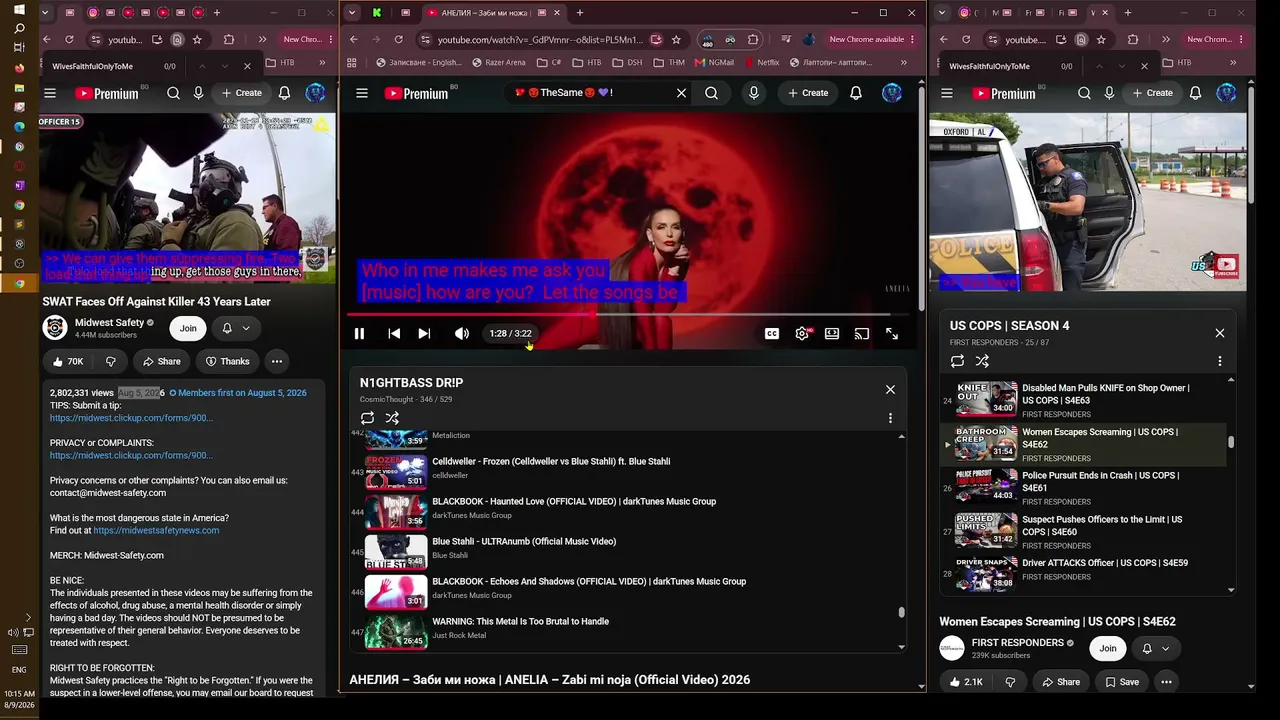Join the FIRST RESPONDERS channel
This screenshot has height=720, width=1280.
[1108, 648]
